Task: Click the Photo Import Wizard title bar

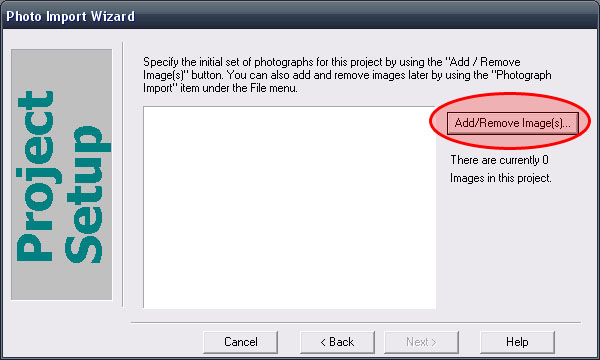Action: click(300, 16)
